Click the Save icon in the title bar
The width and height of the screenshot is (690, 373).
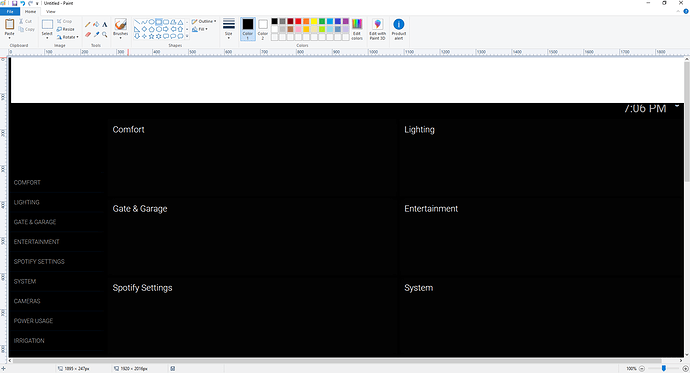15,3
